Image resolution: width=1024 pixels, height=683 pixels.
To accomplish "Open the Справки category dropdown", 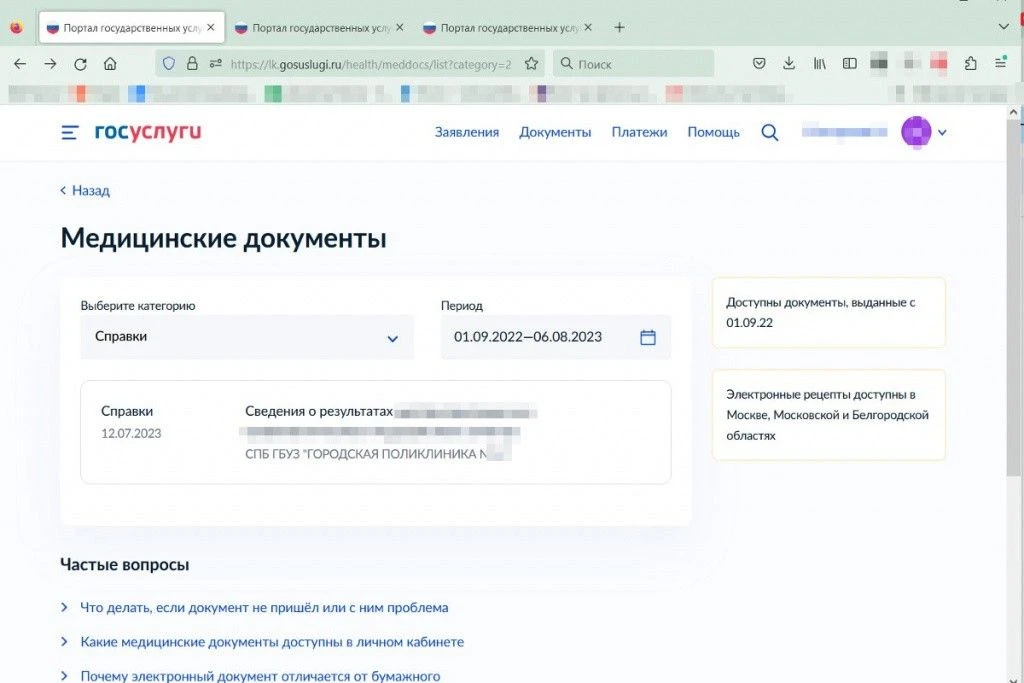I will 247,337.
